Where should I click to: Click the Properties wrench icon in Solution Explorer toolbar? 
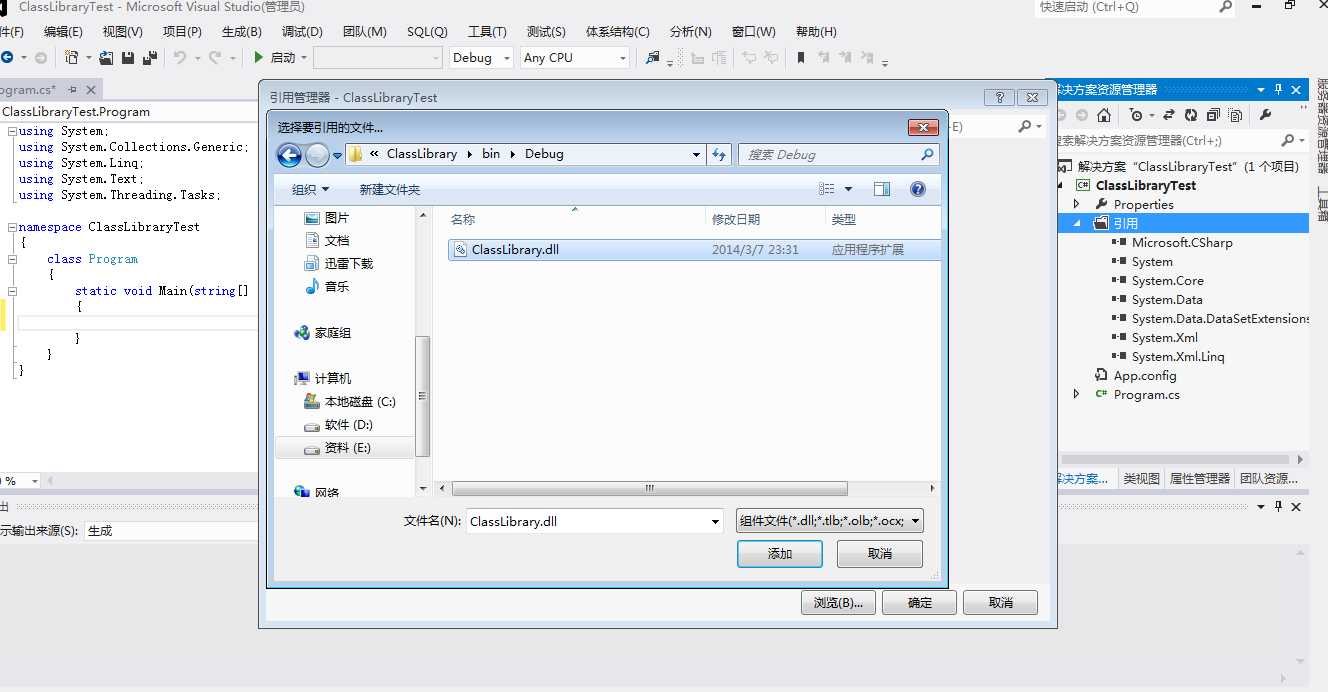coord(1266,115)
